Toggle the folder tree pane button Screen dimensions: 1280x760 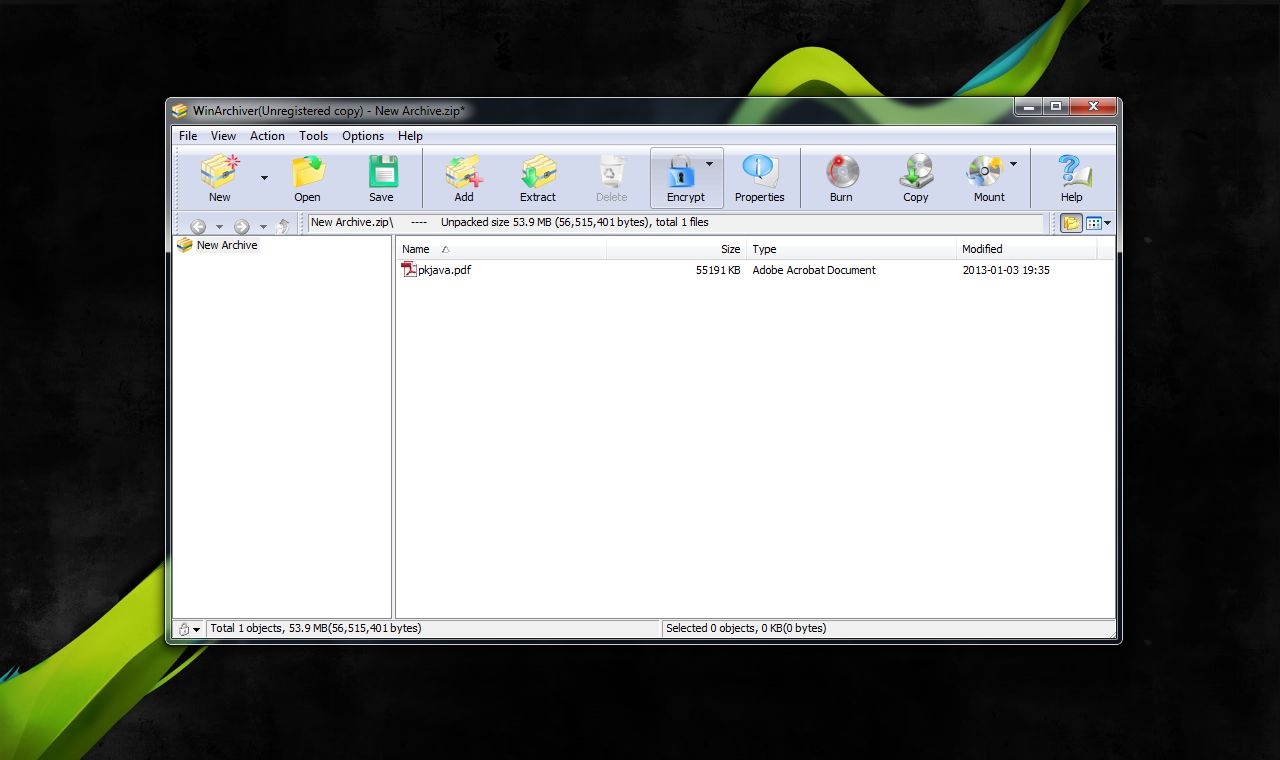(1071, 223)
